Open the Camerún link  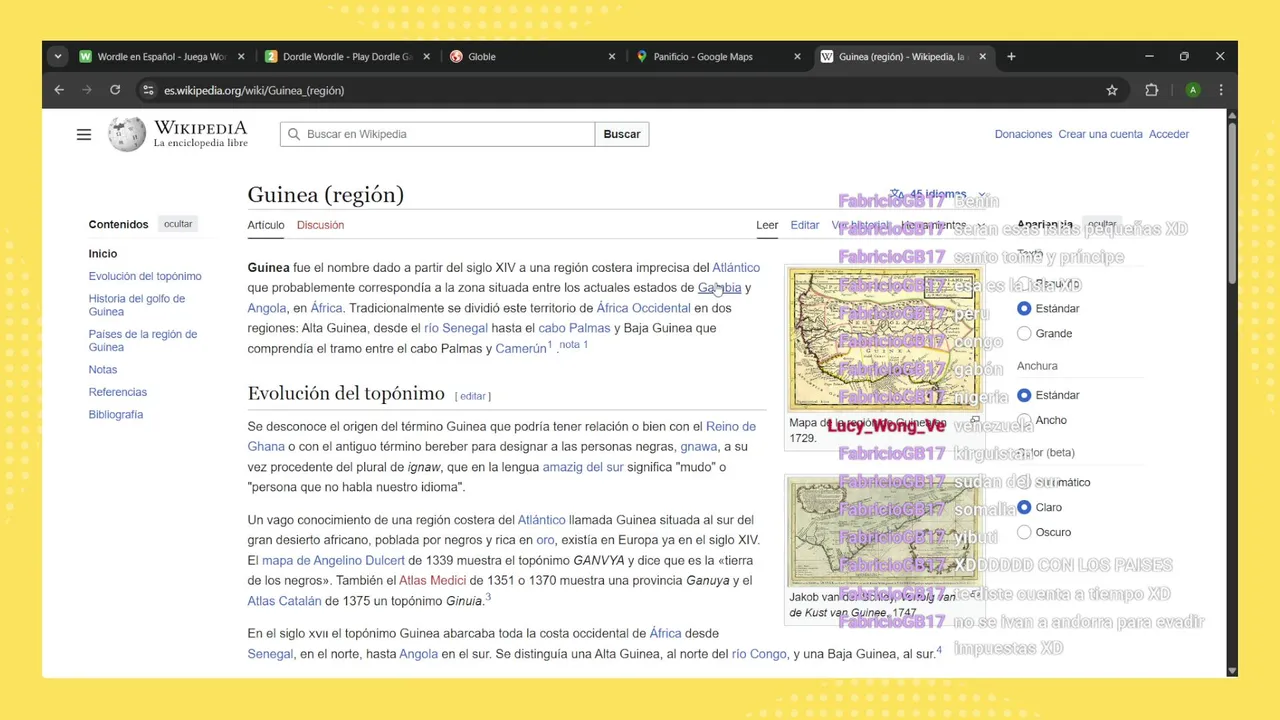pyautogui.click(x=521, y=349)
